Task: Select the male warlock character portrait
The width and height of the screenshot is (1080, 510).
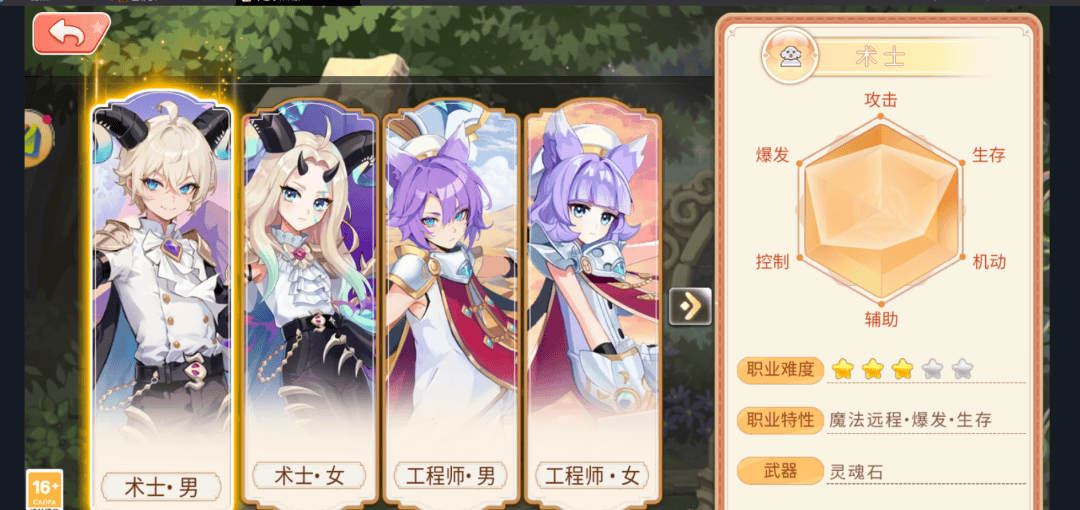Action: point(163,296)
